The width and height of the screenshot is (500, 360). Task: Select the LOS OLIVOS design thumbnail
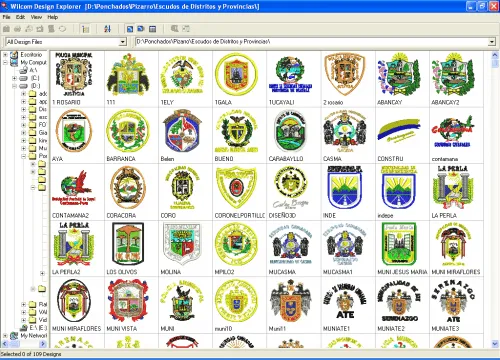128,244
